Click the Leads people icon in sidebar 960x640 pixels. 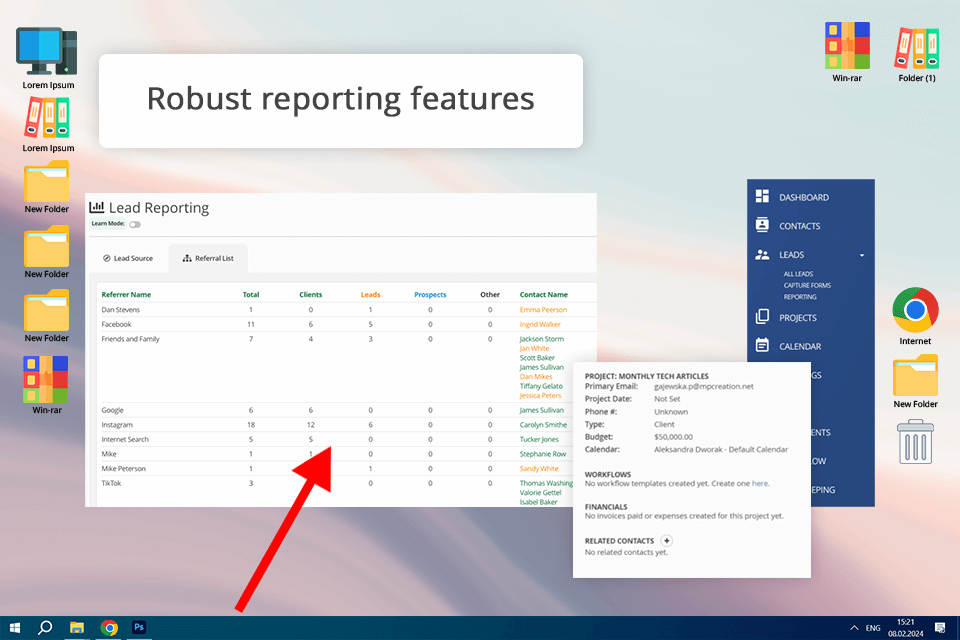[762, 255]
